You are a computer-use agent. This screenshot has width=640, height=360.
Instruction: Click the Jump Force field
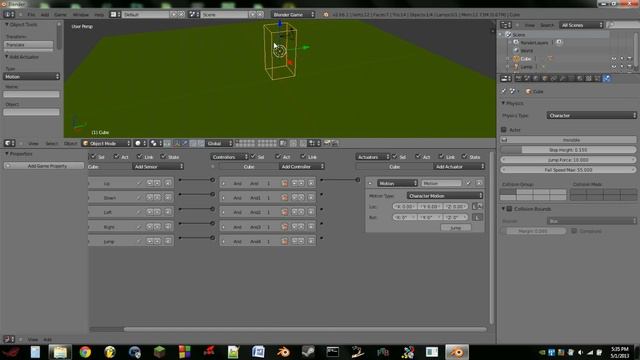click(569, 160)
